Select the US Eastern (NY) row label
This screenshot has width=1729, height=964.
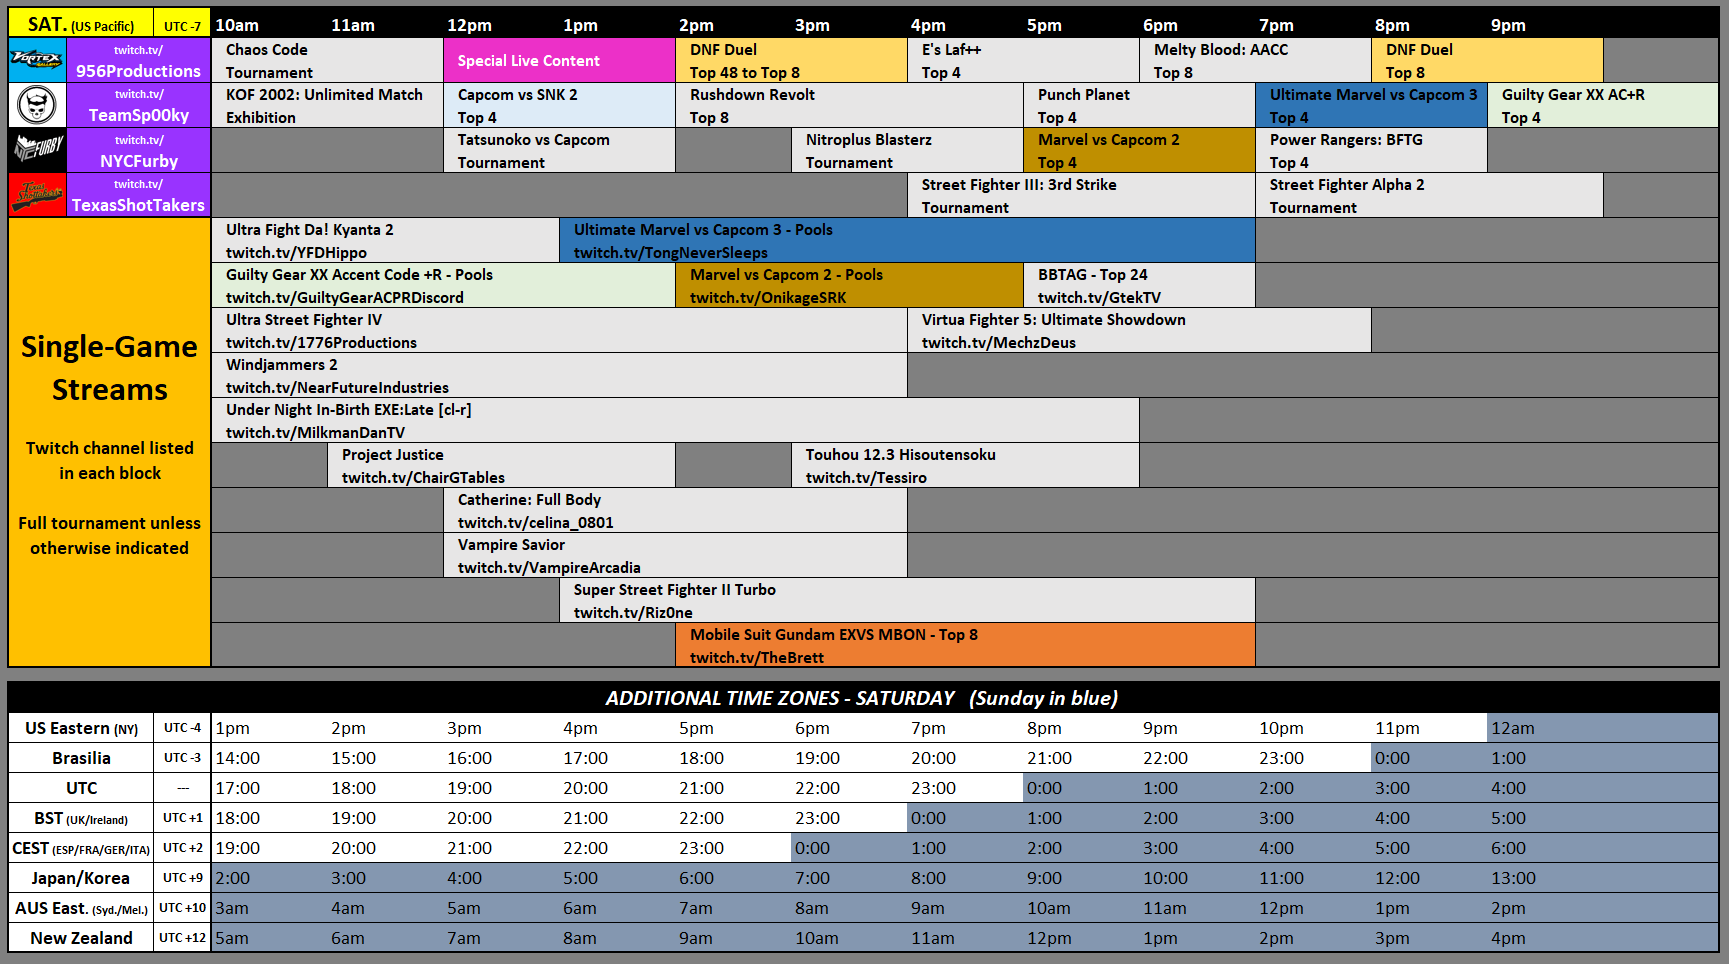(x=81, y=728)
